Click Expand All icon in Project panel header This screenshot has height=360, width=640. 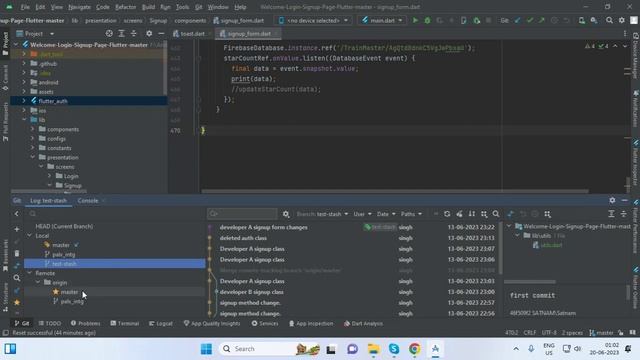[x=121, y=33]
